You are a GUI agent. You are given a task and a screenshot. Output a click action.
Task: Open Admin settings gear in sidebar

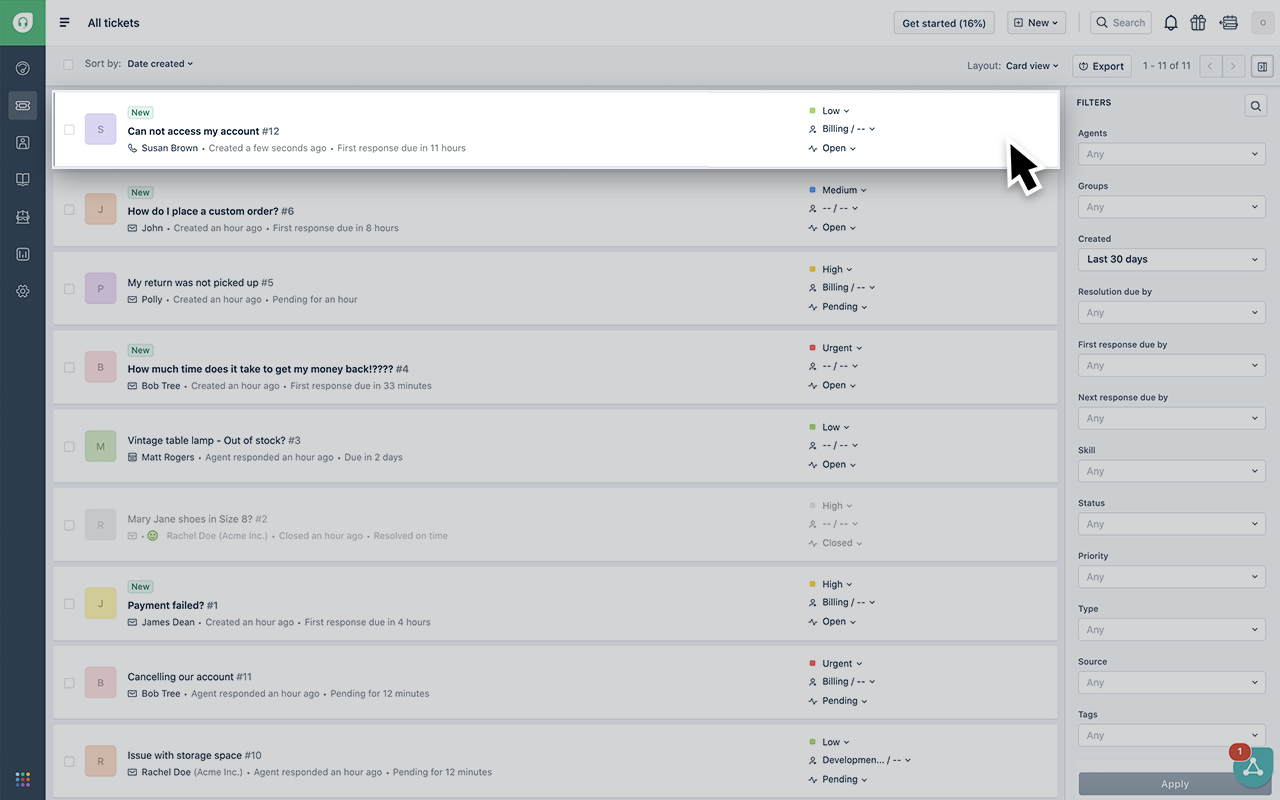pyautogui.click(x=23, y=291)
